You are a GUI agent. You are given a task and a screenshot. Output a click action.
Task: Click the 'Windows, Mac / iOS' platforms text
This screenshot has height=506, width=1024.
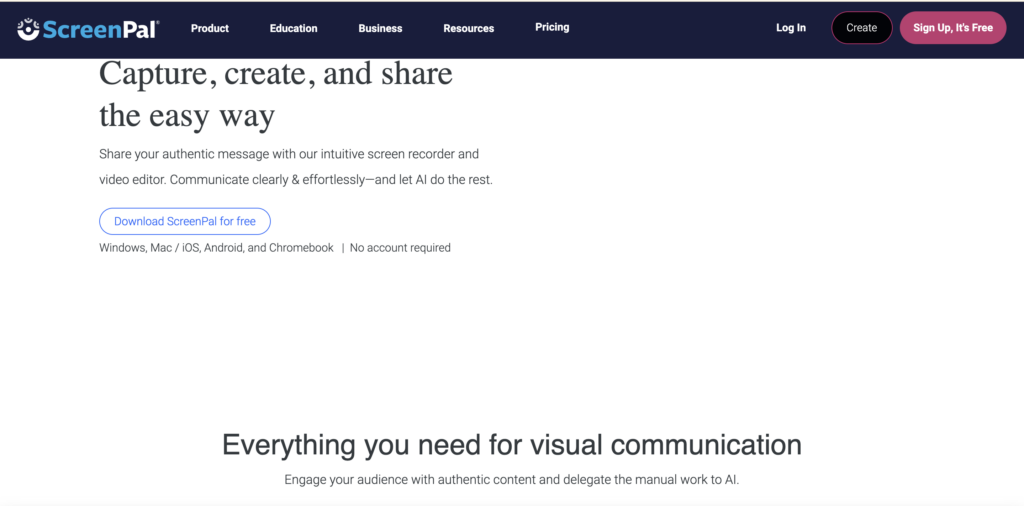coord(216,248)
